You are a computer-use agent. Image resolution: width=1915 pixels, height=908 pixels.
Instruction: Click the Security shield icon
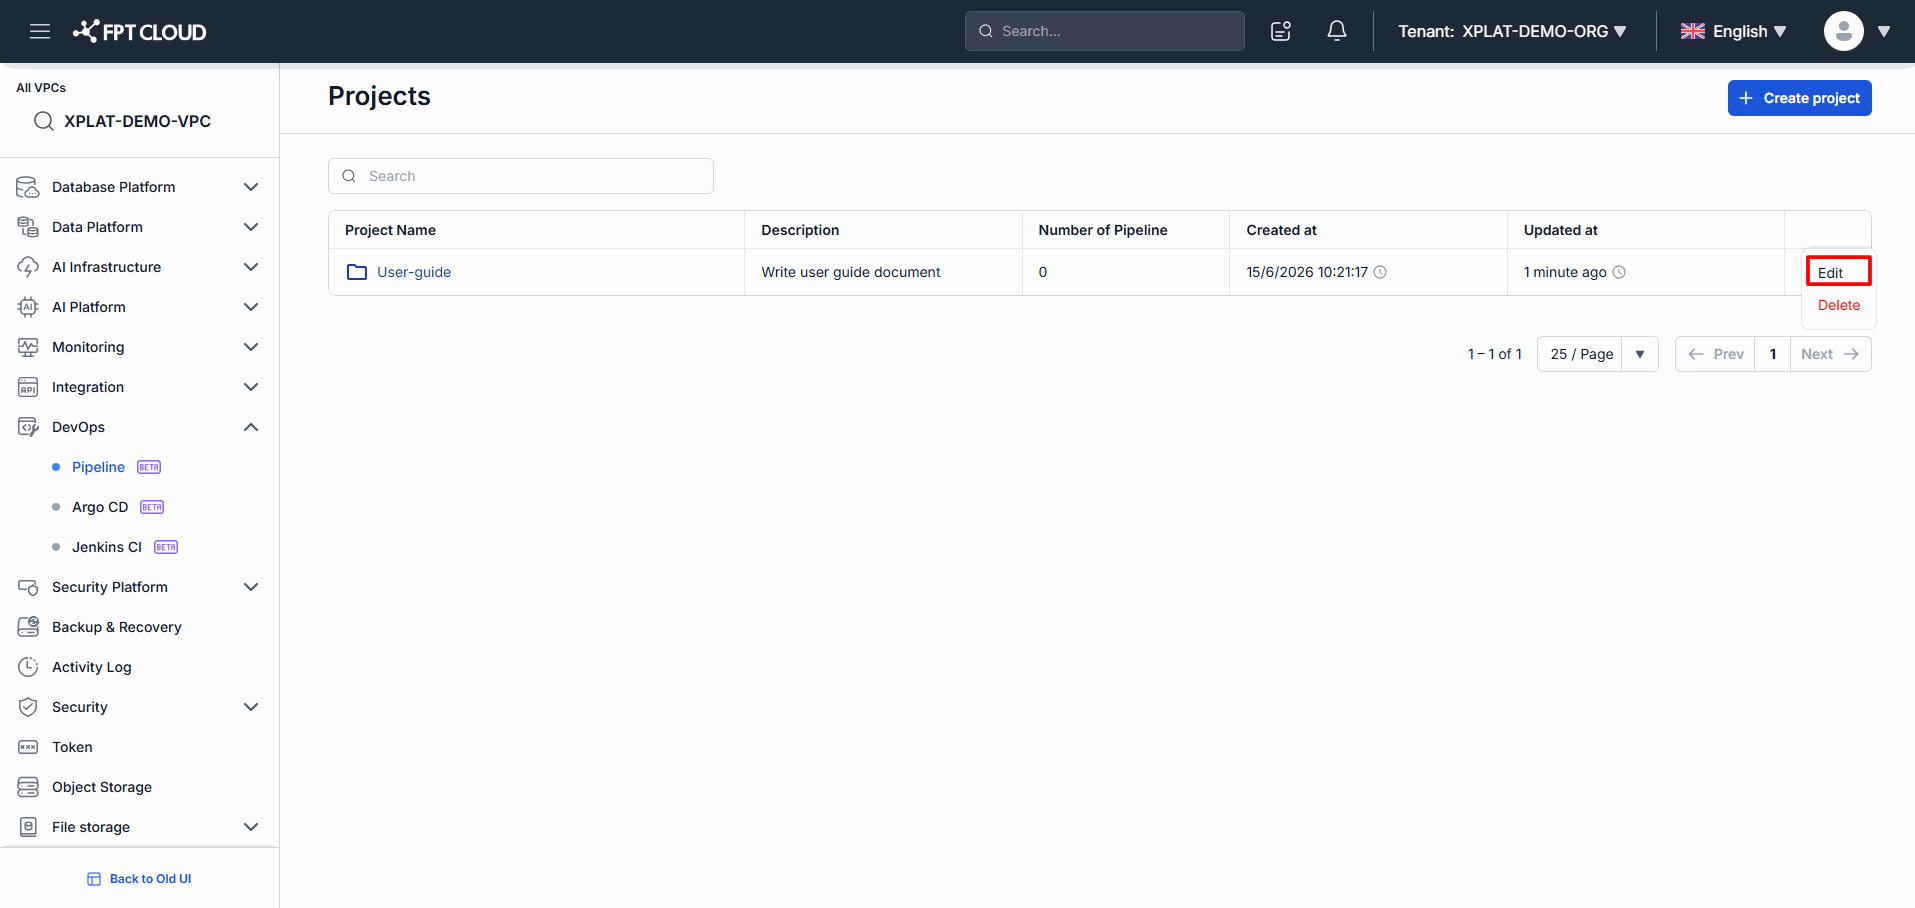28,707
